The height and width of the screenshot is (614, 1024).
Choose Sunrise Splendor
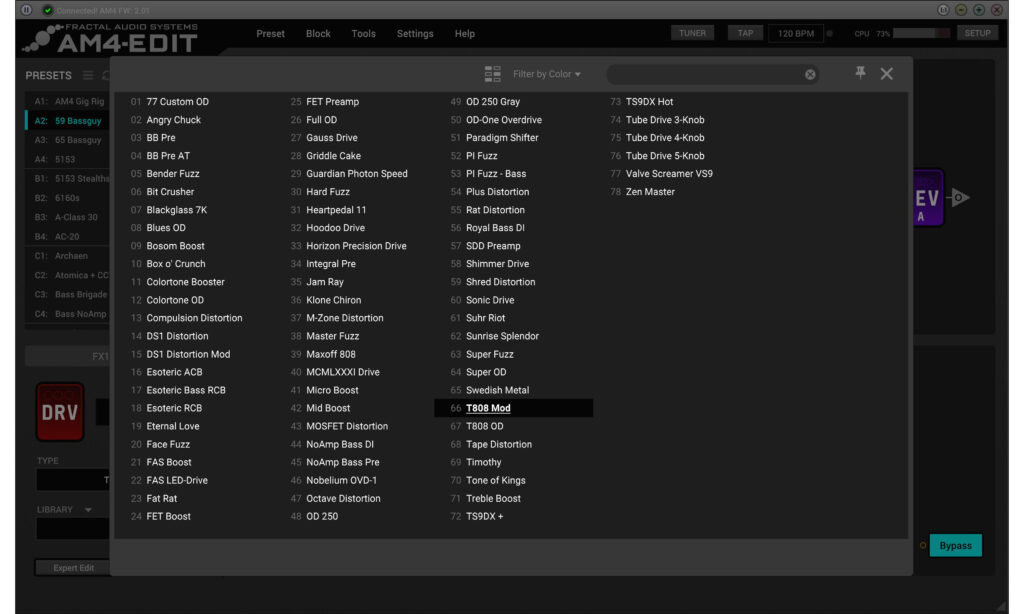point(502,336)
